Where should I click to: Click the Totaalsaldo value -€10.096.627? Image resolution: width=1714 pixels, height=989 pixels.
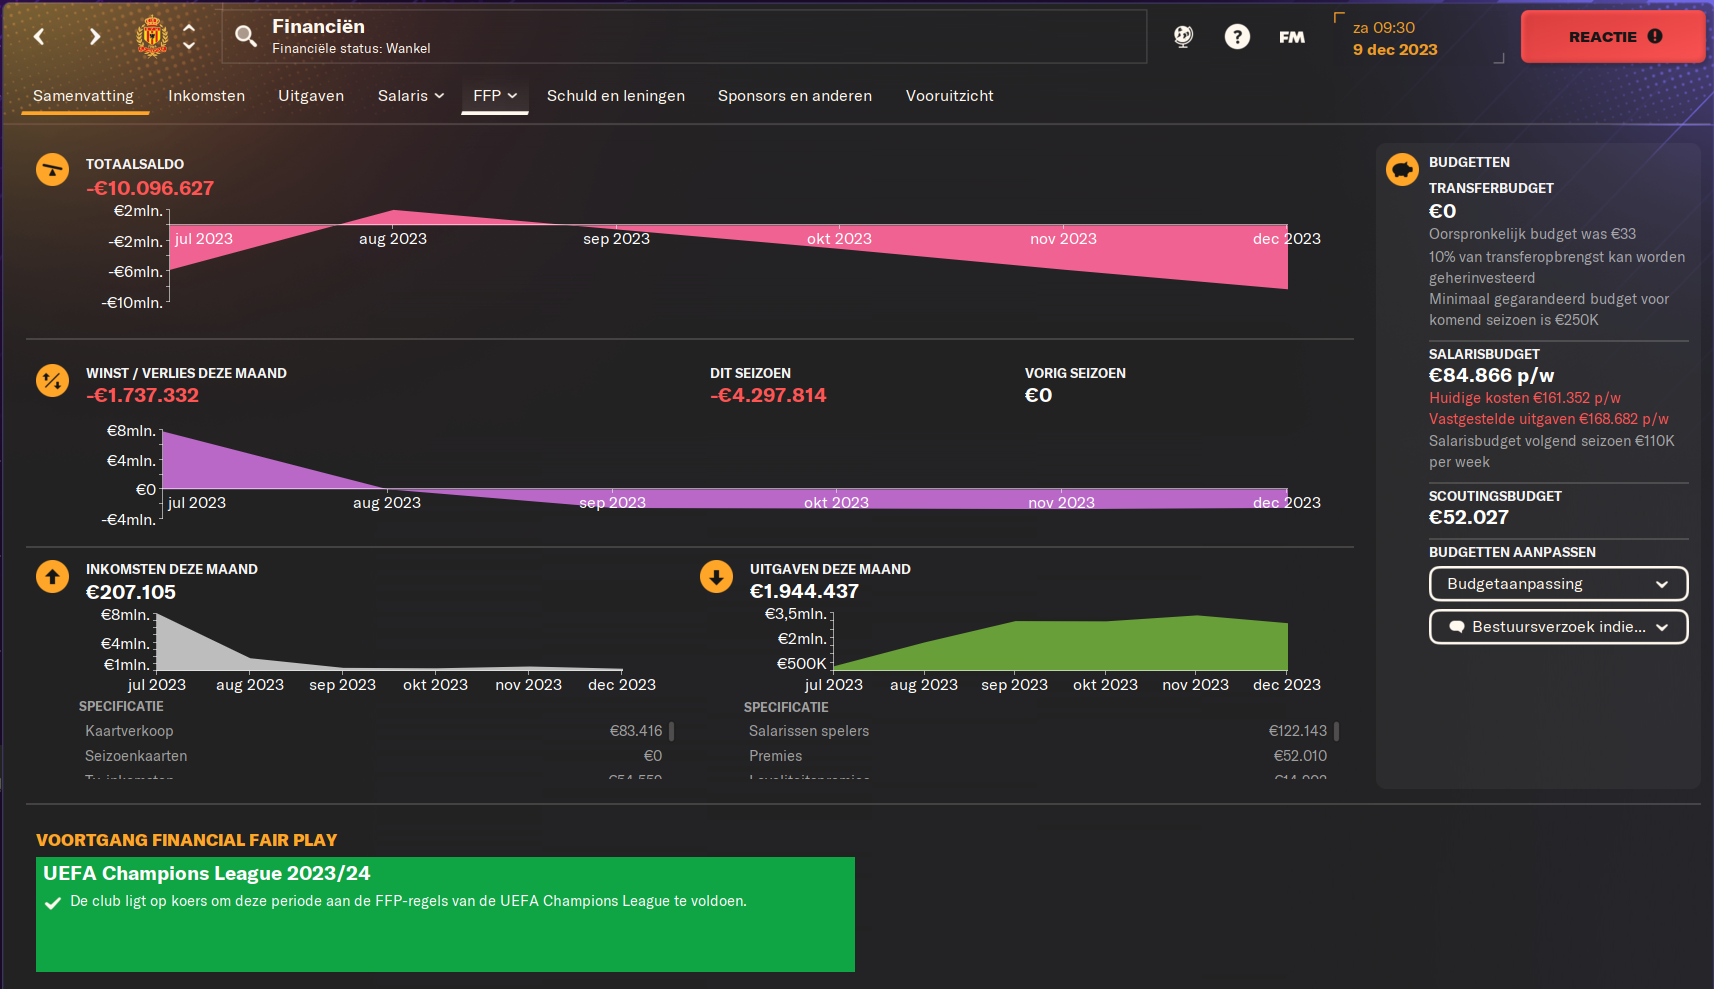click(x=150, y=188)
